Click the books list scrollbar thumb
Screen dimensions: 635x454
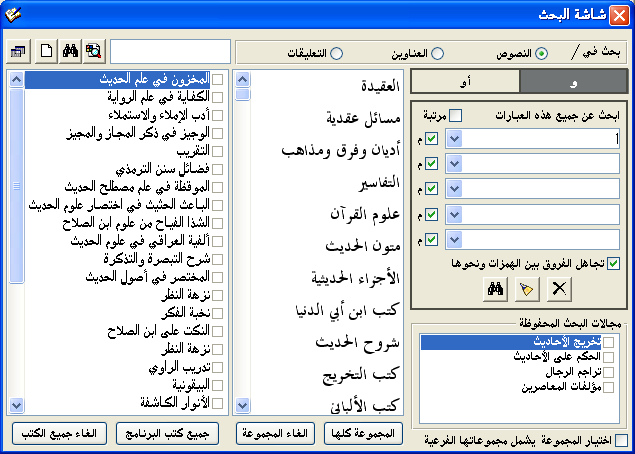point(16,186)
